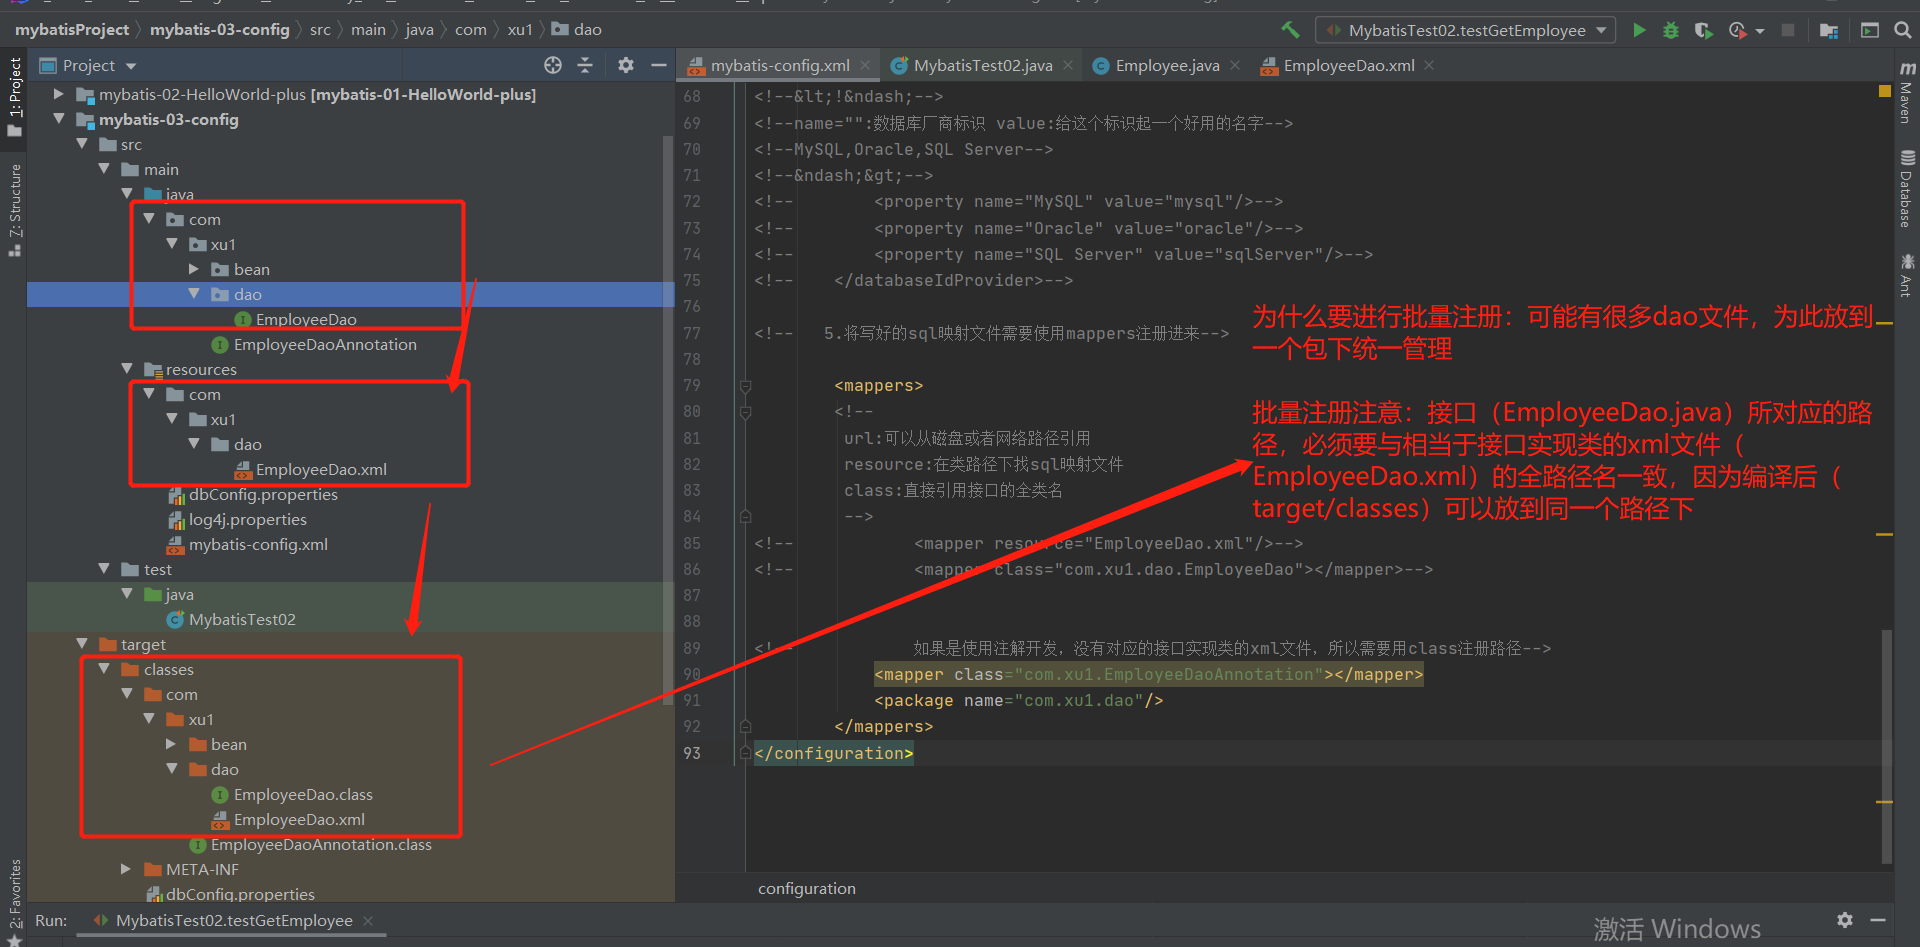1920x947 pixels.
Task: Collapse the resources folder
Action: (x=126, y=369)
